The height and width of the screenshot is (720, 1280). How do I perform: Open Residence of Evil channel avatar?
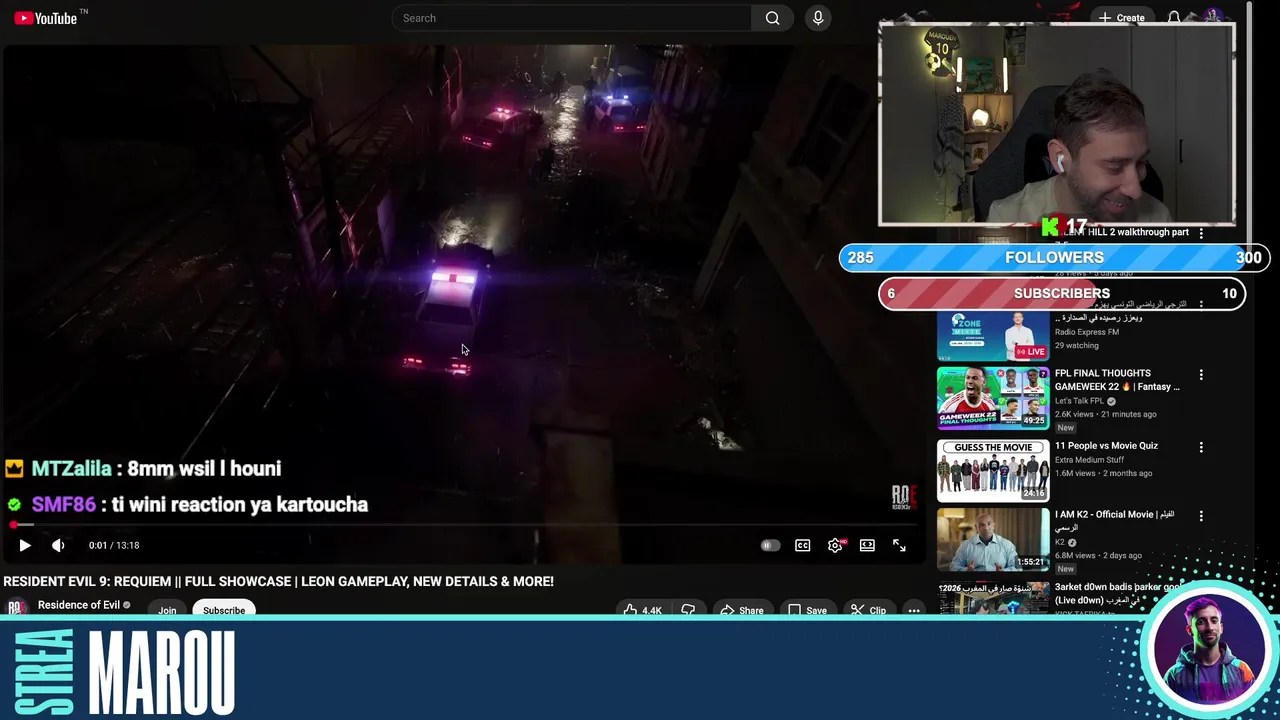tap(16, 607)
